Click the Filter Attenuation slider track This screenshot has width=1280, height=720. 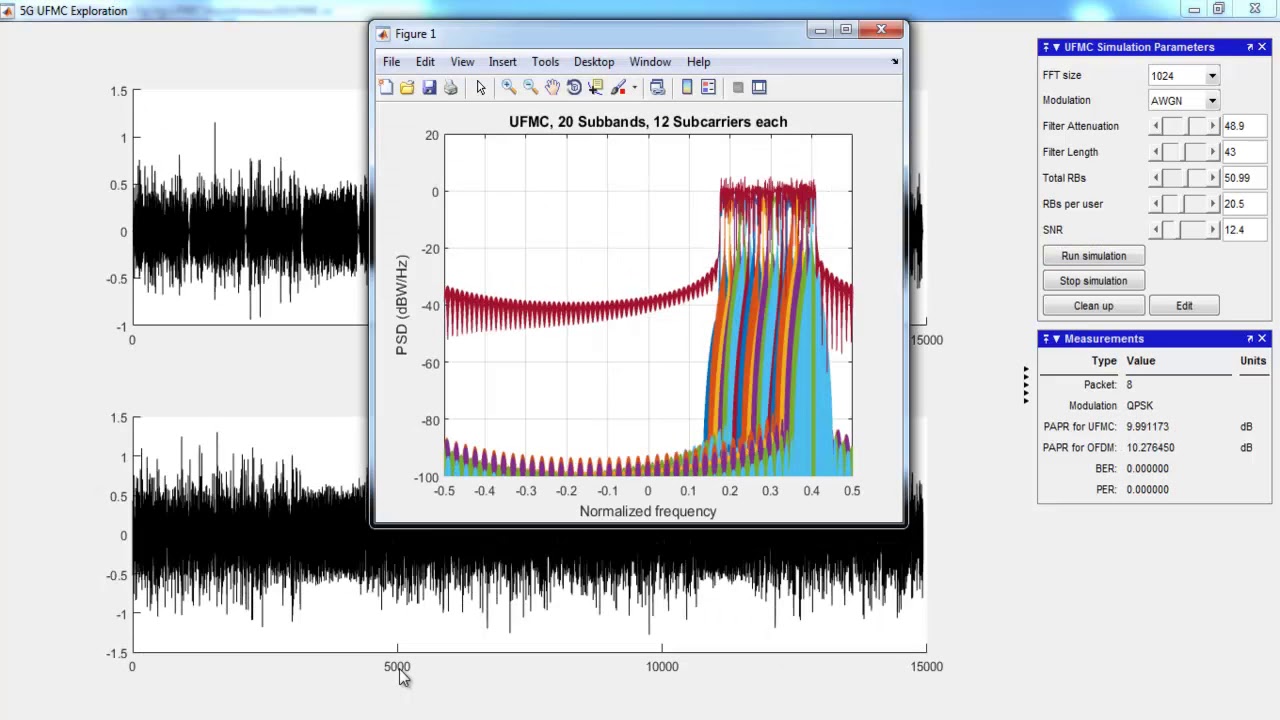tap(1184, 126)
